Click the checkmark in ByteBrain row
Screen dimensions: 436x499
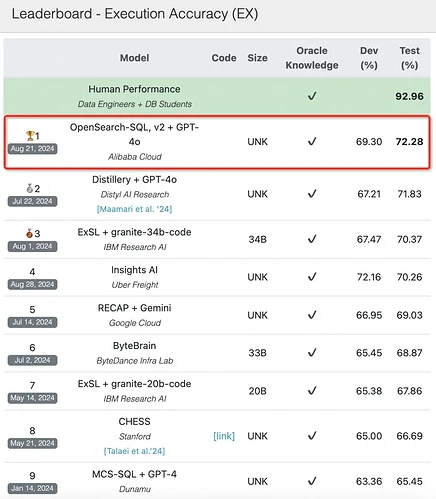click(x=312, y=352)
